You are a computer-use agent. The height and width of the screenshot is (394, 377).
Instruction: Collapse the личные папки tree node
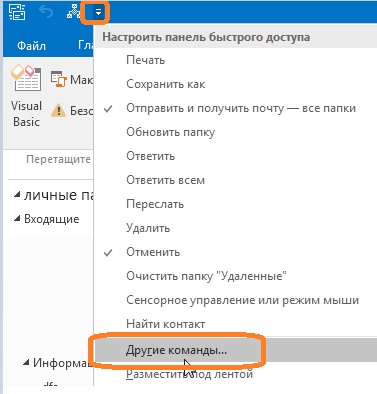17,195
